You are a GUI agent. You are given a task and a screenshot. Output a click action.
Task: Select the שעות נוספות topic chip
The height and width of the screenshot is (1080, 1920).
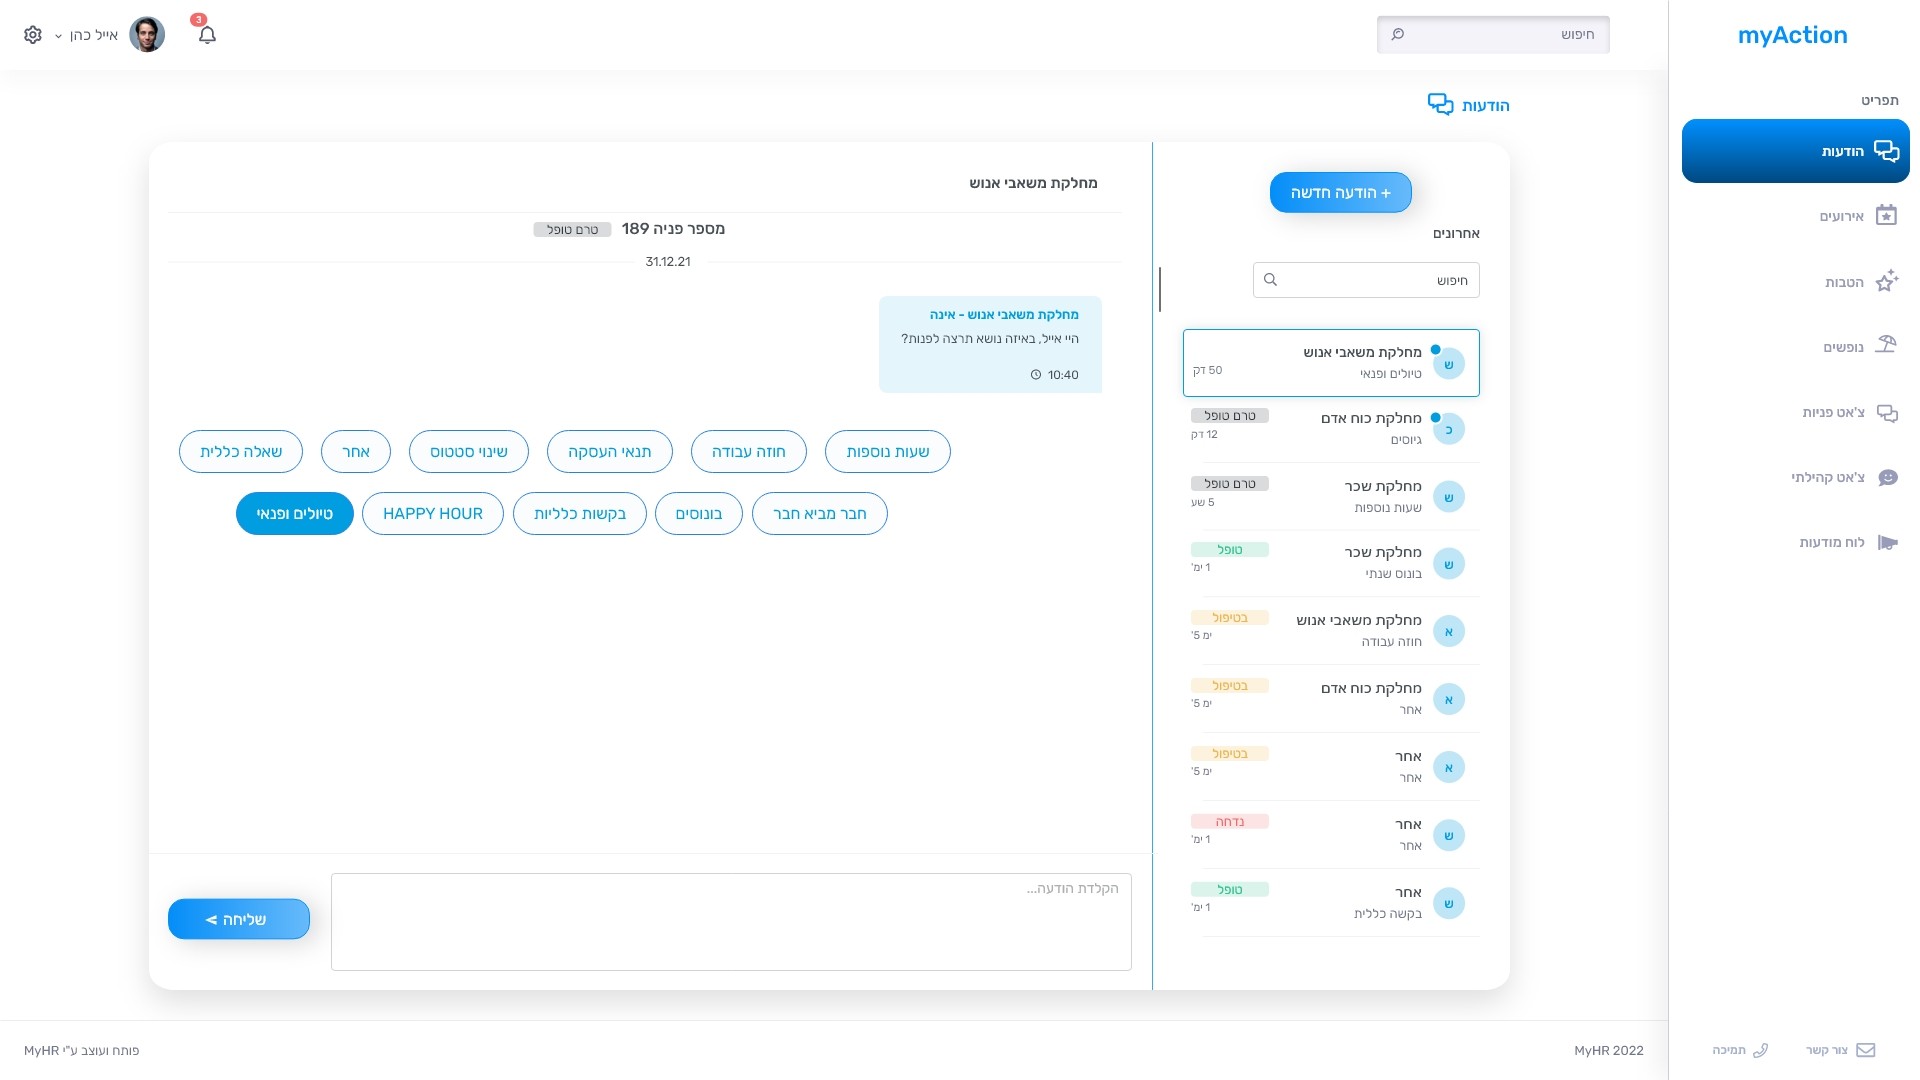click(887, 452)
